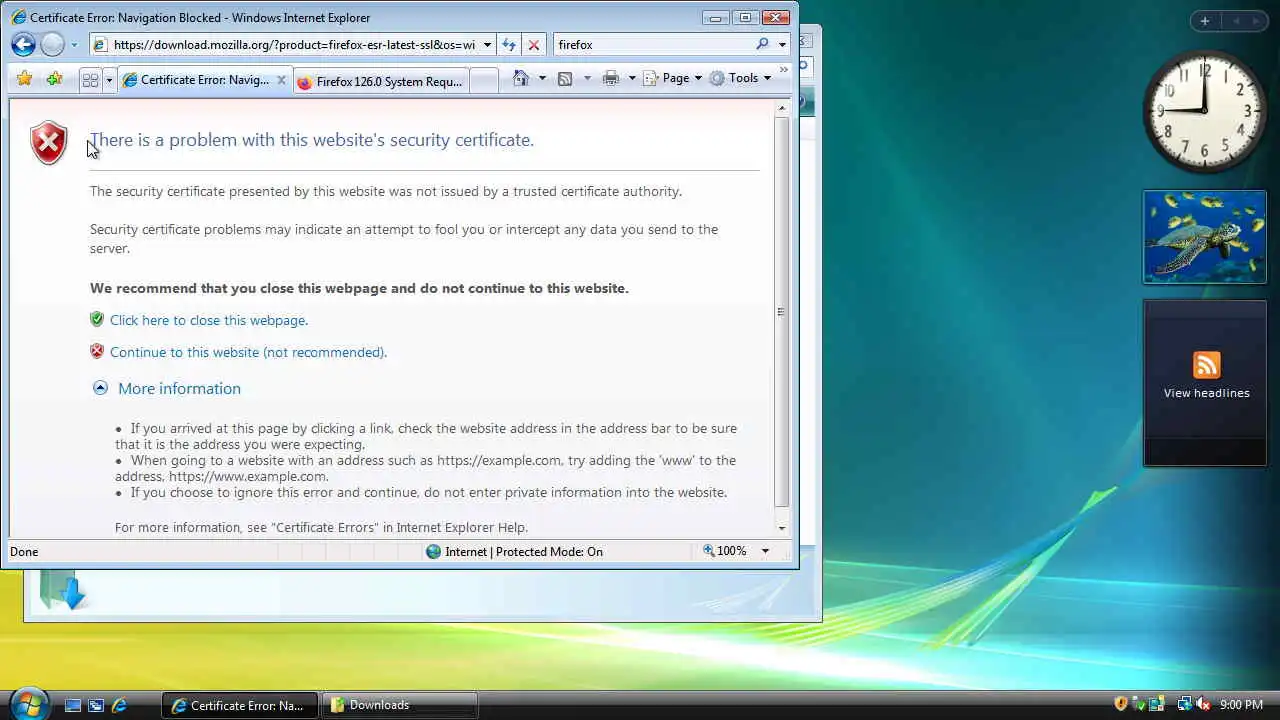This screenshot has width=1280, height=720.
Task: Select the 'Certificate Error: Navig...' tab
Action: point(204,80)
